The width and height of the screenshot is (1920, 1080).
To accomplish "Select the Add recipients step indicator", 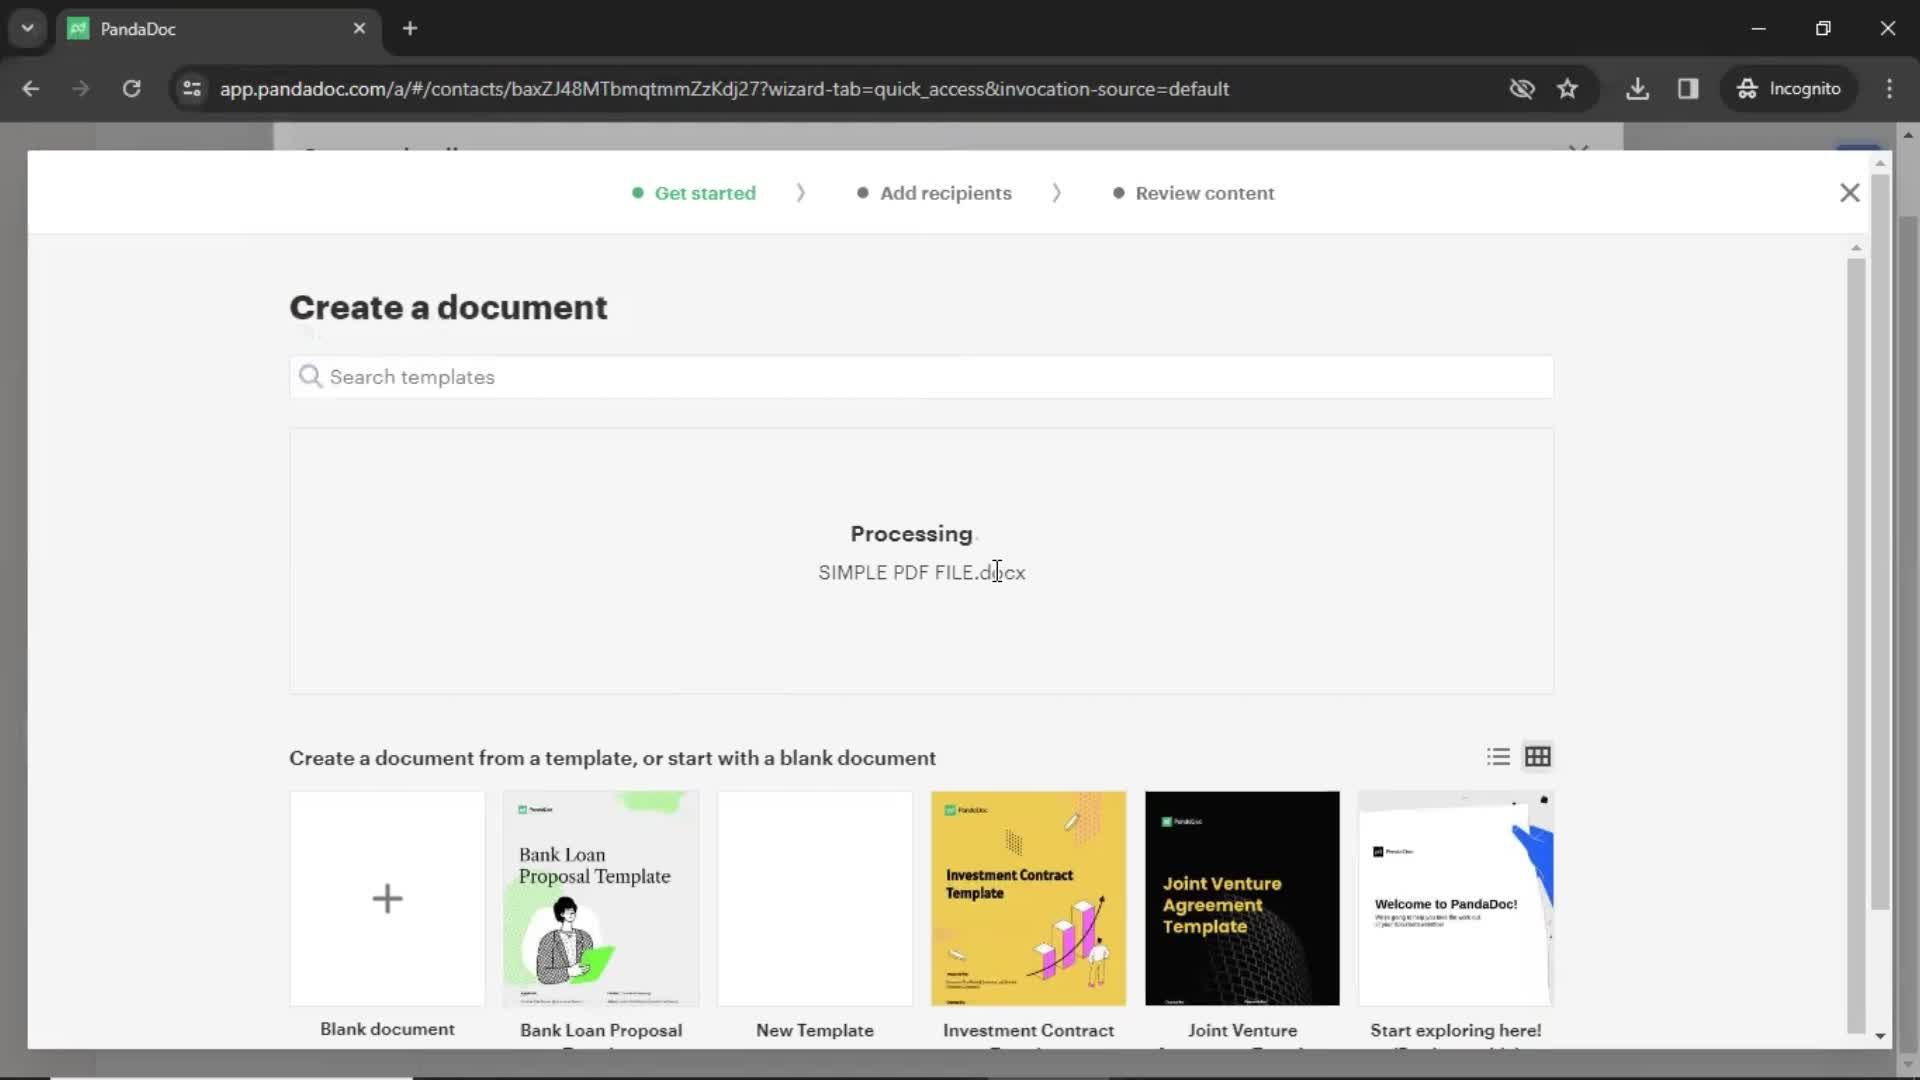I will coord(945,193).
